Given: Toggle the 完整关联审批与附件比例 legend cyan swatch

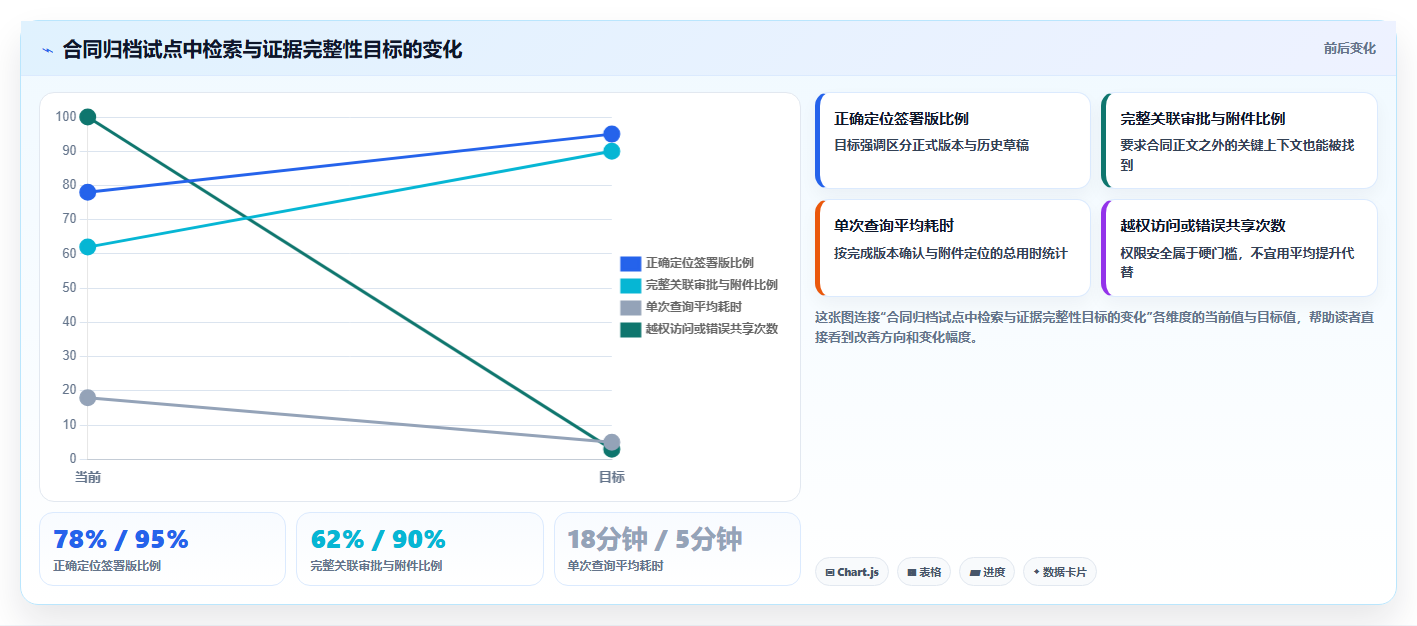Looking at the screenshot, I should point(630,285).
